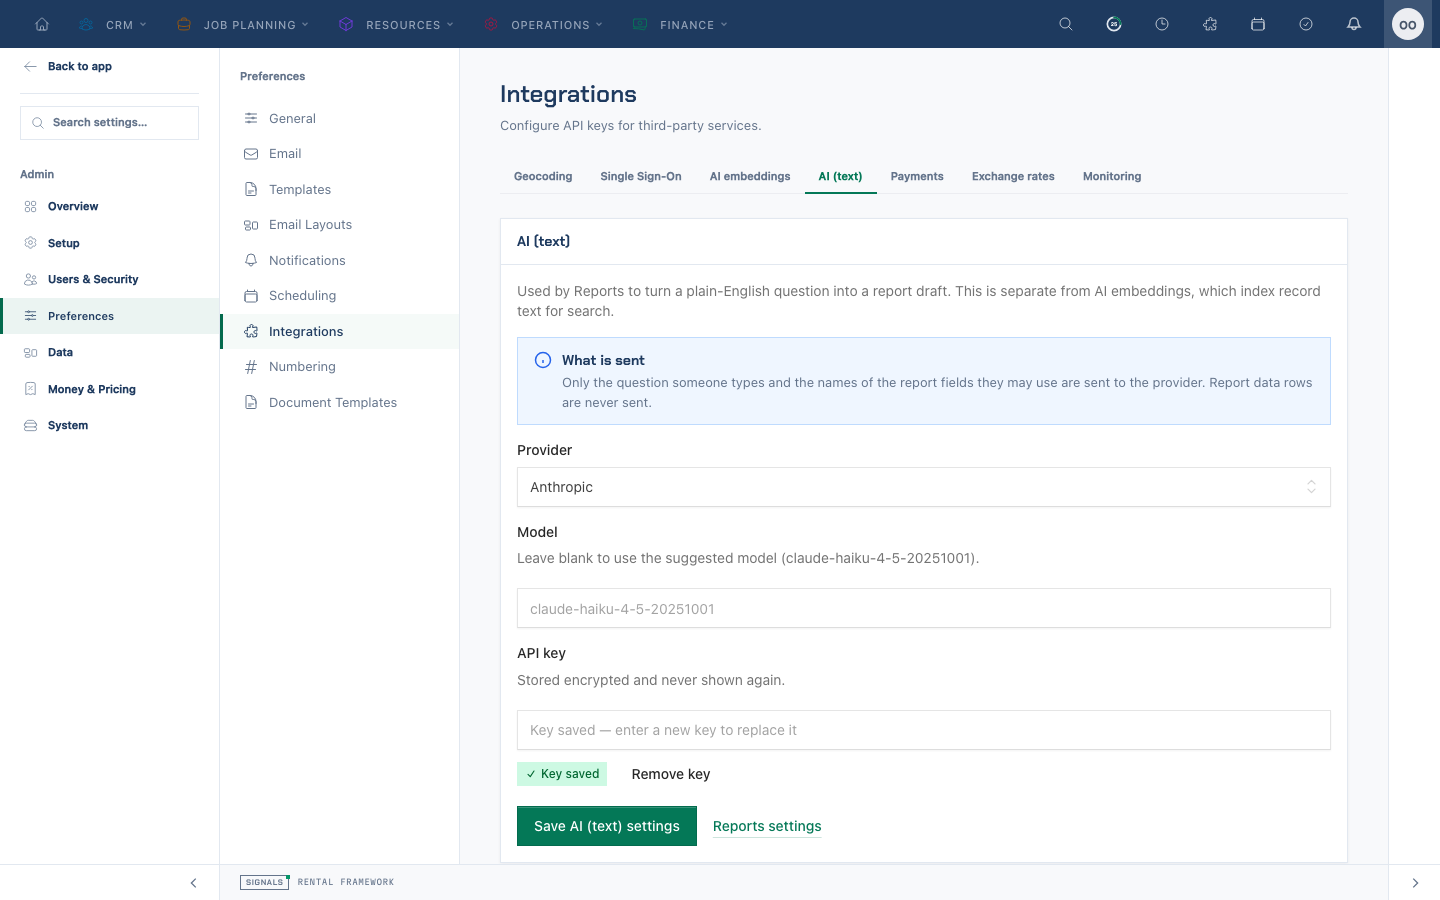The height and width of the screenshot is (900, 1440).
Task: Expand the right panel chevron
Action: pyautogui.click(x=1415, y=883)
